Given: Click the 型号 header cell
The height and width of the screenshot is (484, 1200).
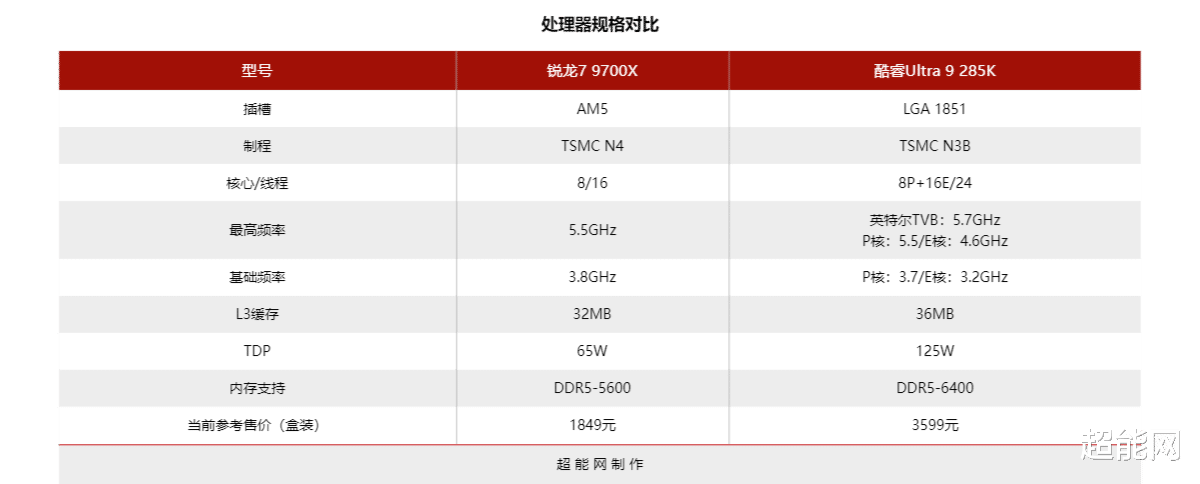Looking at the screenshot, I should coord(257,71).
